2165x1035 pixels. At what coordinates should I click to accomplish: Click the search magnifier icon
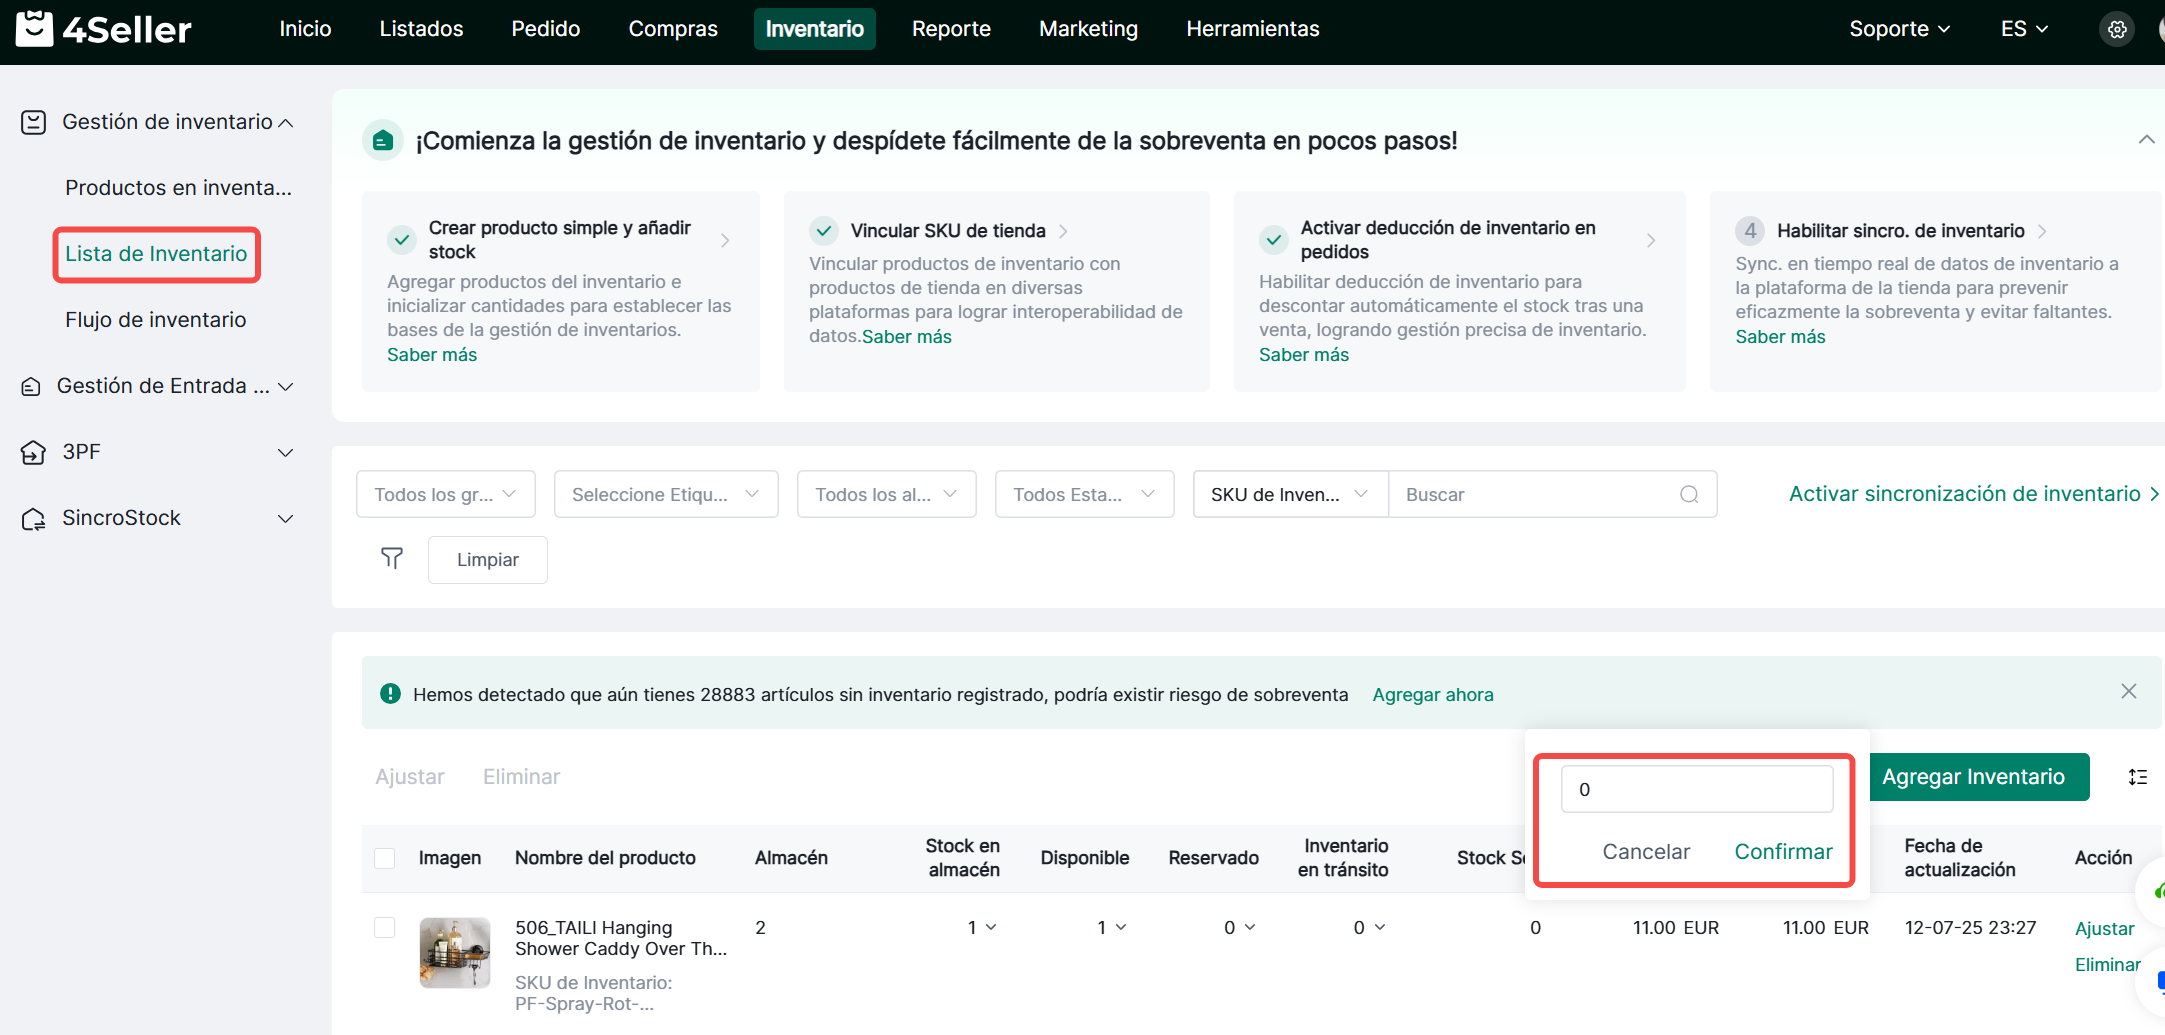(x=1689, y=495)
